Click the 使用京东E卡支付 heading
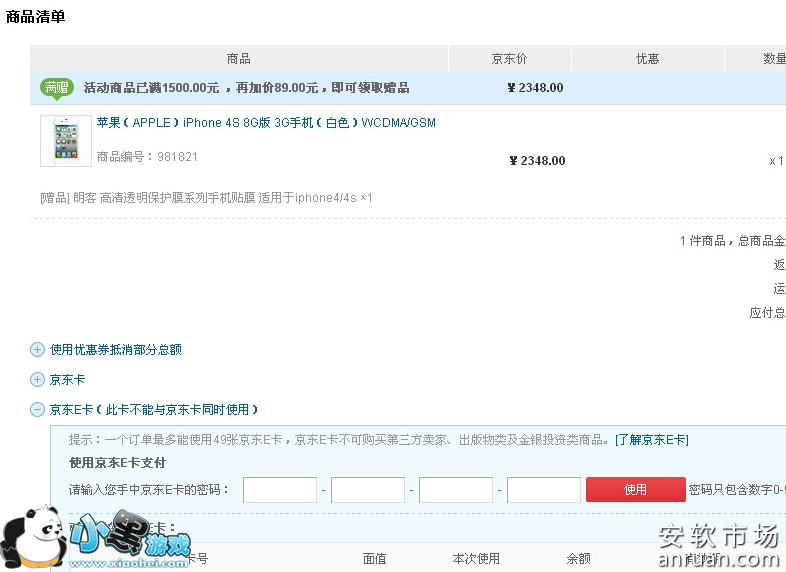 pos(117,463)
